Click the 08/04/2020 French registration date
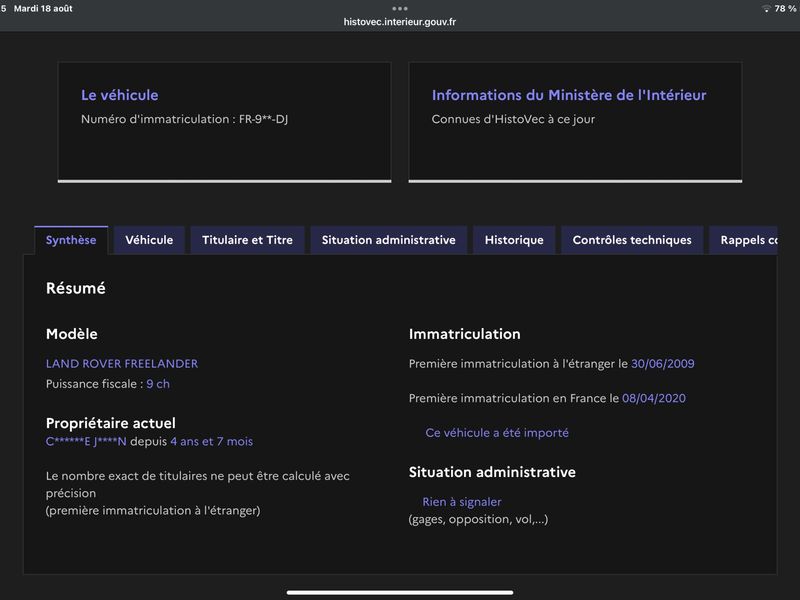This screenshot has width=800, height=600. (654, 398)
